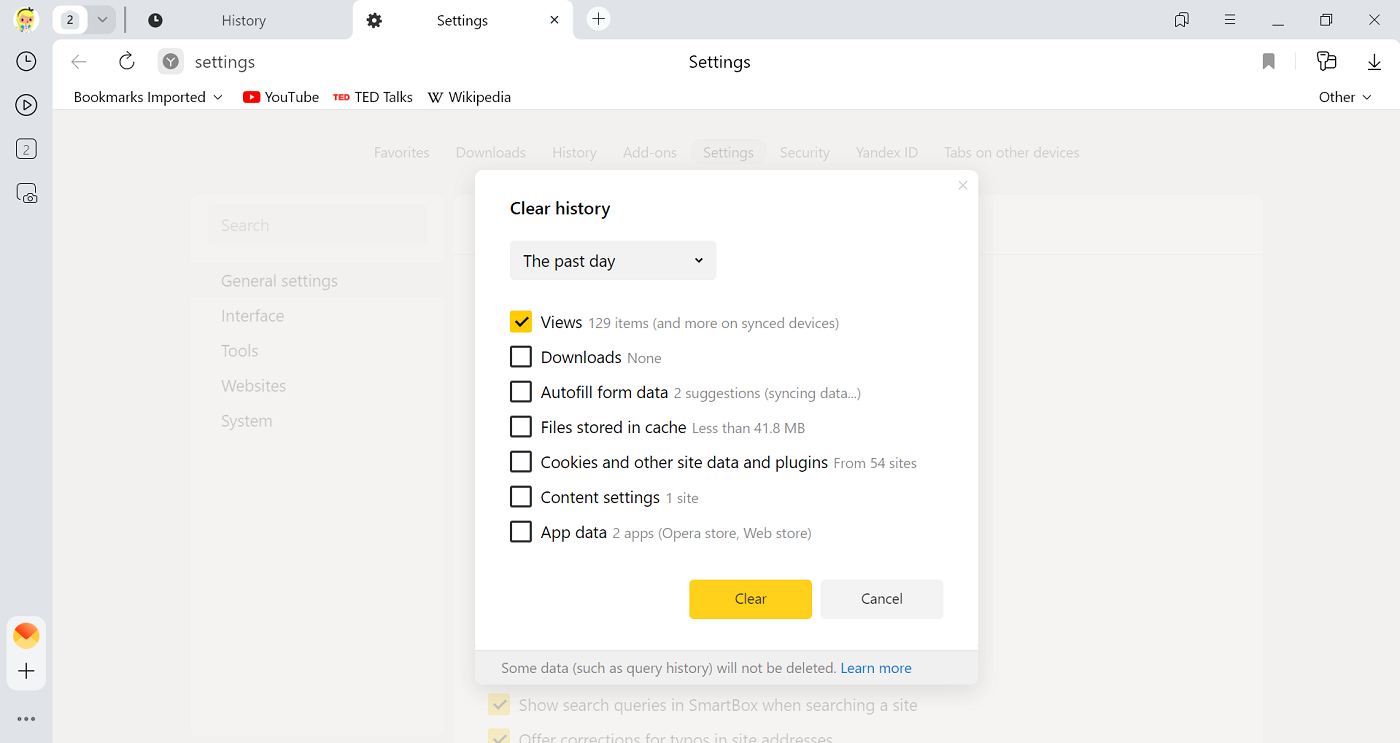Open YouTube bookmark in bookmarks bar
1400x743 pixels.
pyautogui.click(x=281, y=97)
